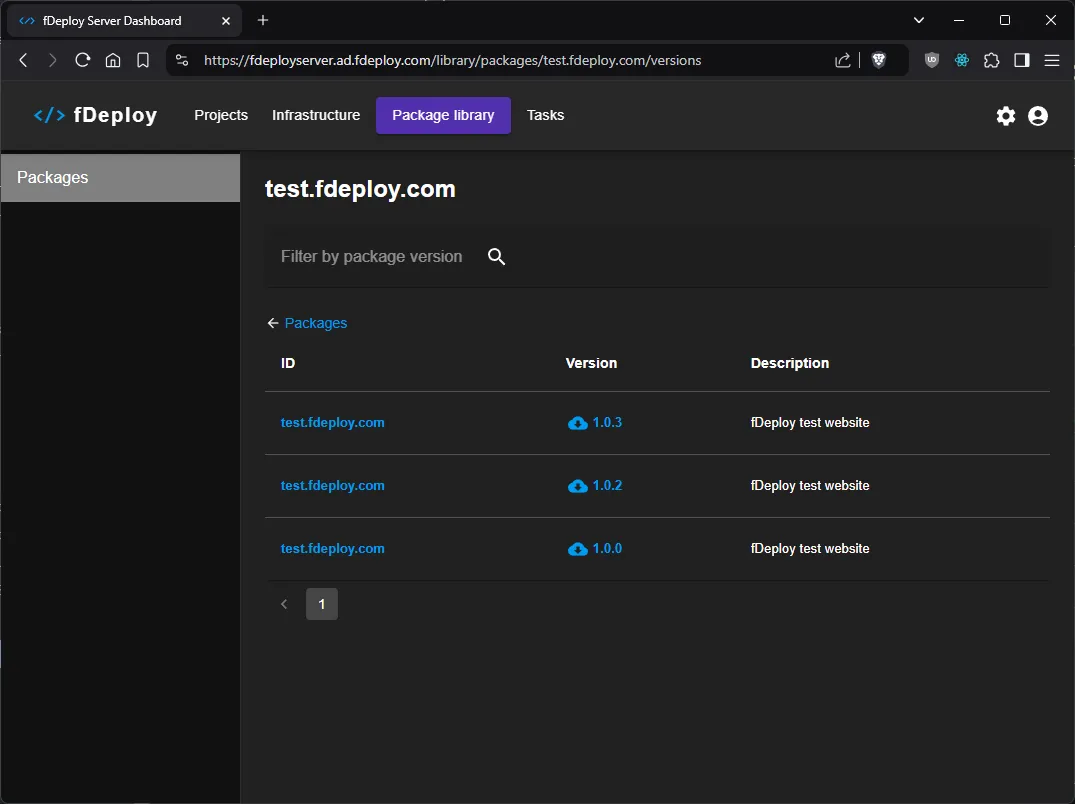
Task: Open the test.fdeploy.com link for version 1.0.3
Action: point(332,422)
